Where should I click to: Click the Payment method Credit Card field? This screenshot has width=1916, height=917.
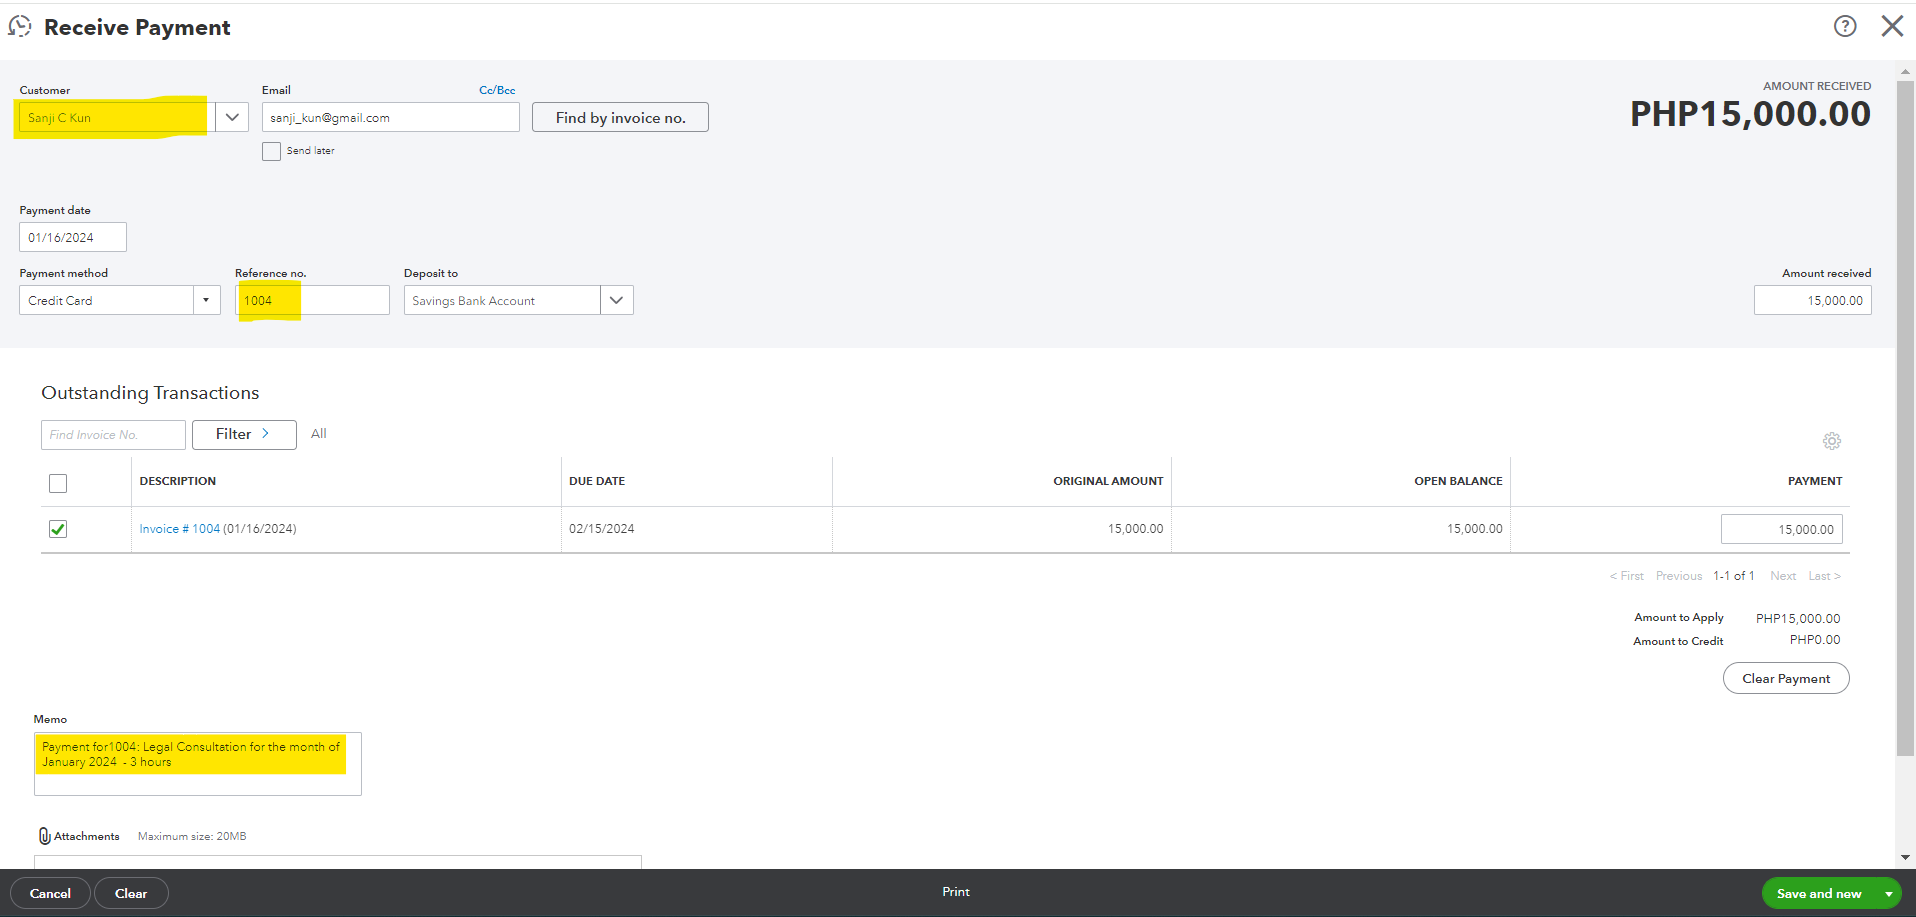coord(106,300)
